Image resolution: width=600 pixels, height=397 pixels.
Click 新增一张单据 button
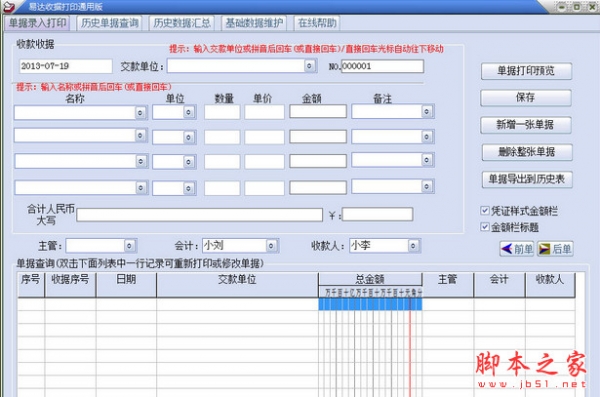526,125
